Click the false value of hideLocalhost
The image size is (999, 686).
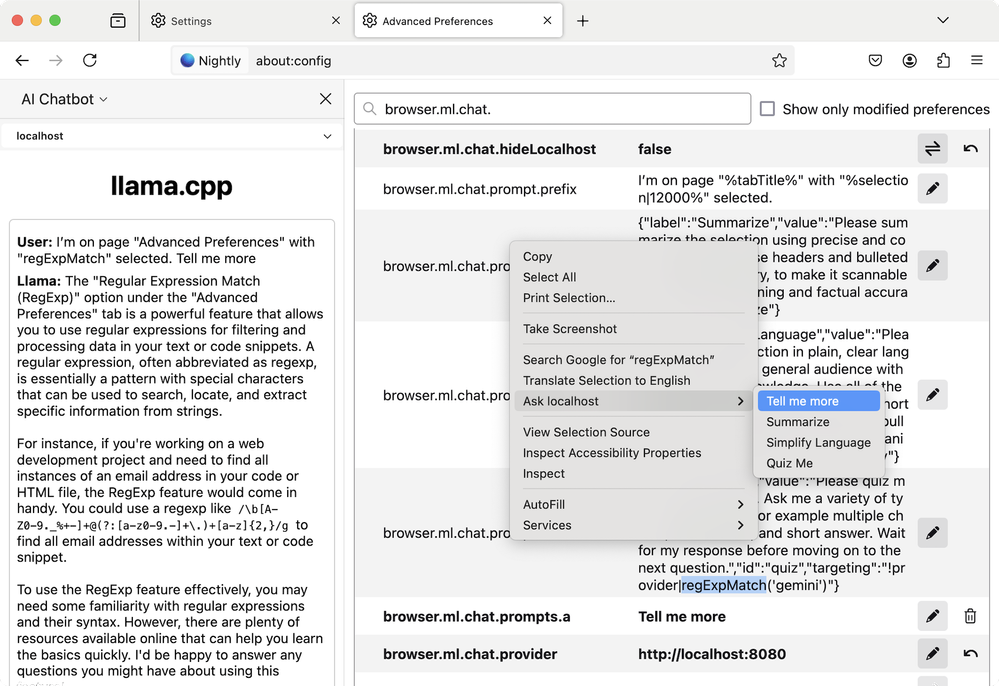pos(654,149)
